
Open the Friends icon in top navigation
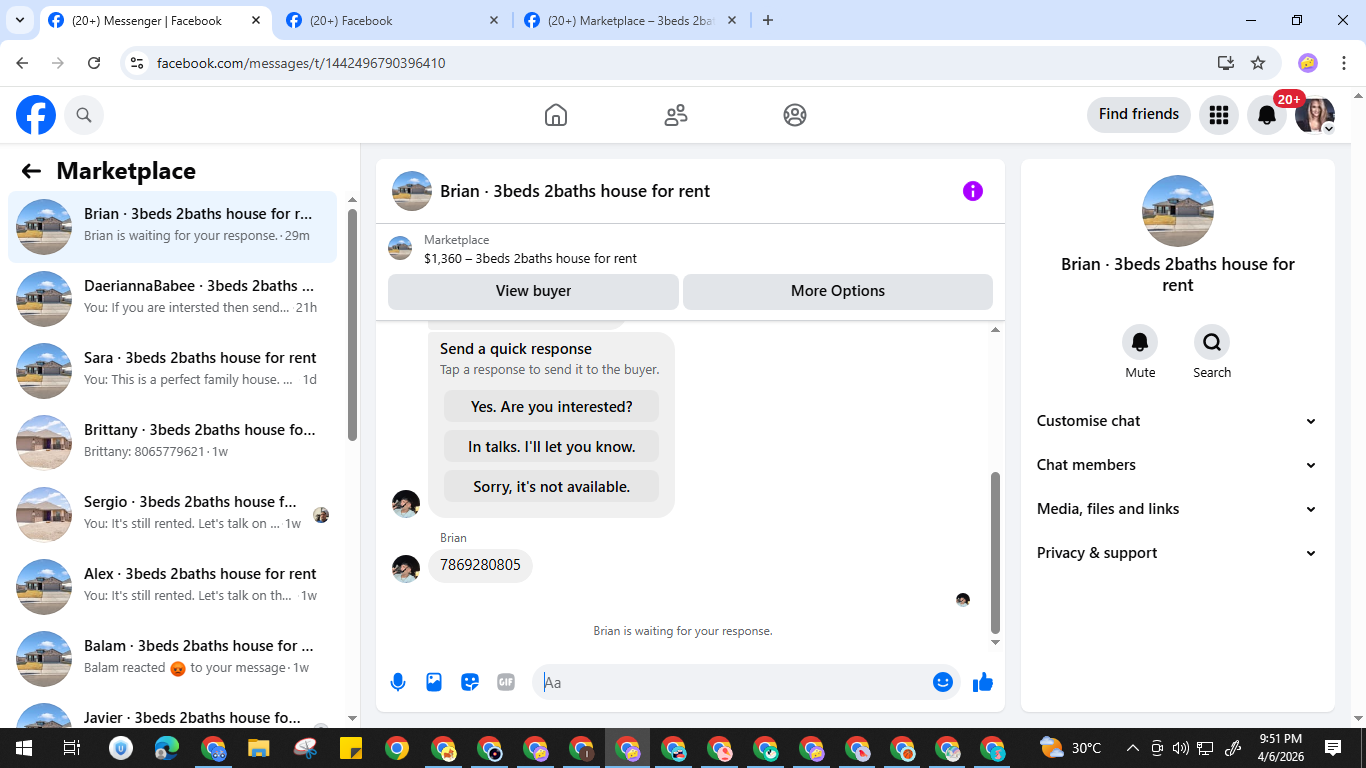click(676, 115)
